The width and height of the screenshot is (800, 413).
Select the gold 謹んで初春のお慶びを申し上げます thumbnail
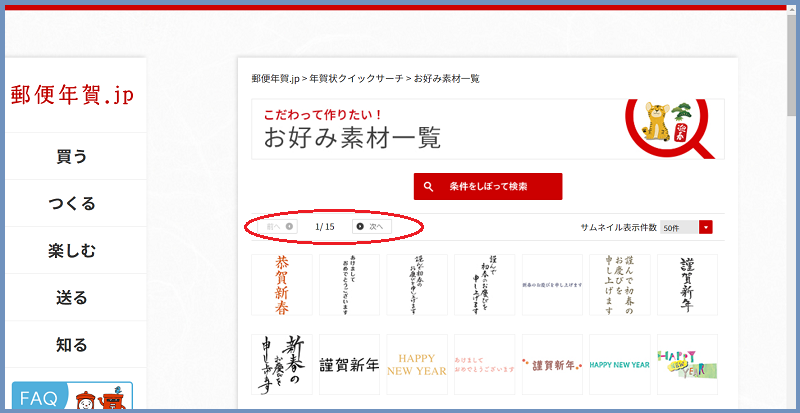pos(620,285)
